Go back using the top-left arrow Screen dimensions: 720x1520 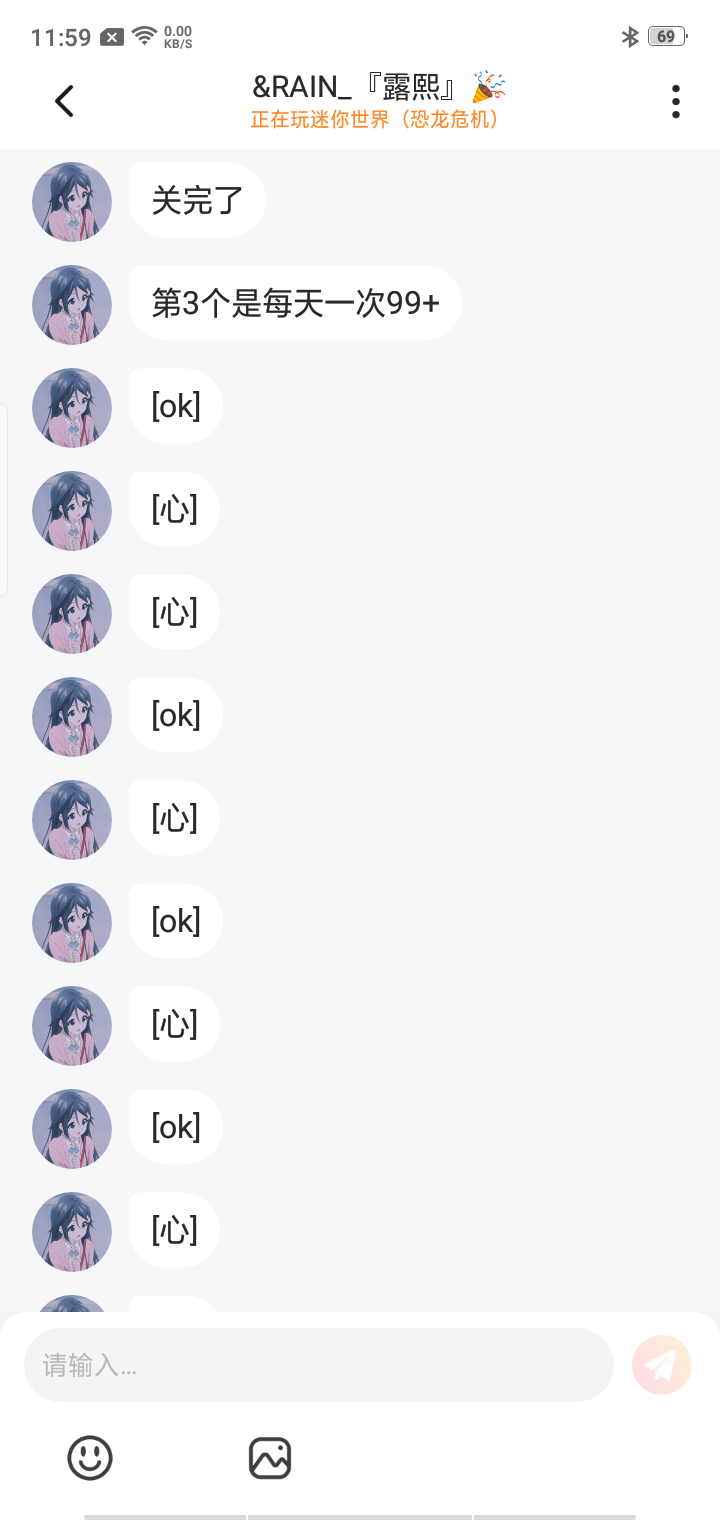[x=64, y=101]
